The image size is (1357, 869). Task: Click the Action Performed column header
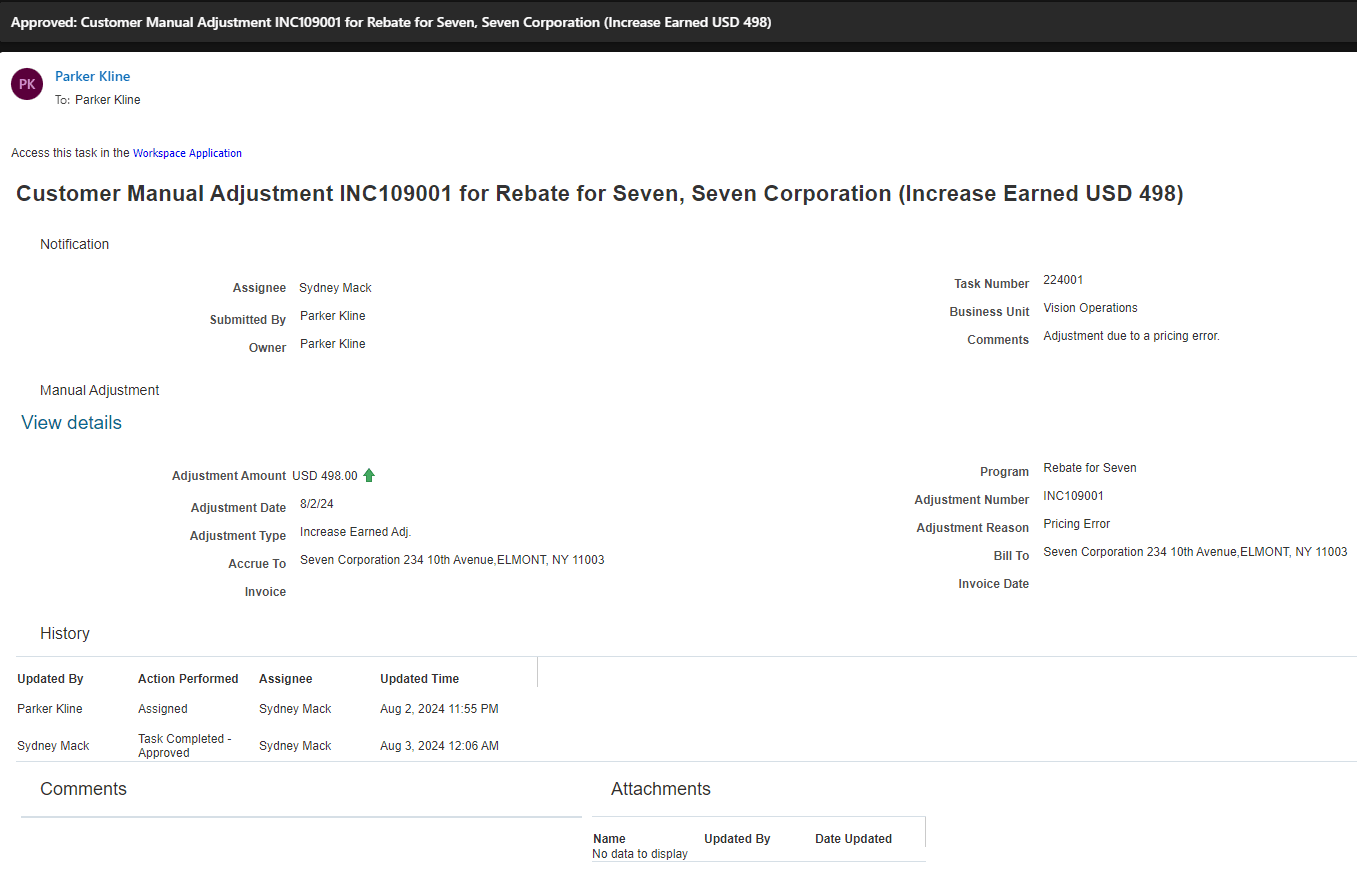[x=188, y=679]
